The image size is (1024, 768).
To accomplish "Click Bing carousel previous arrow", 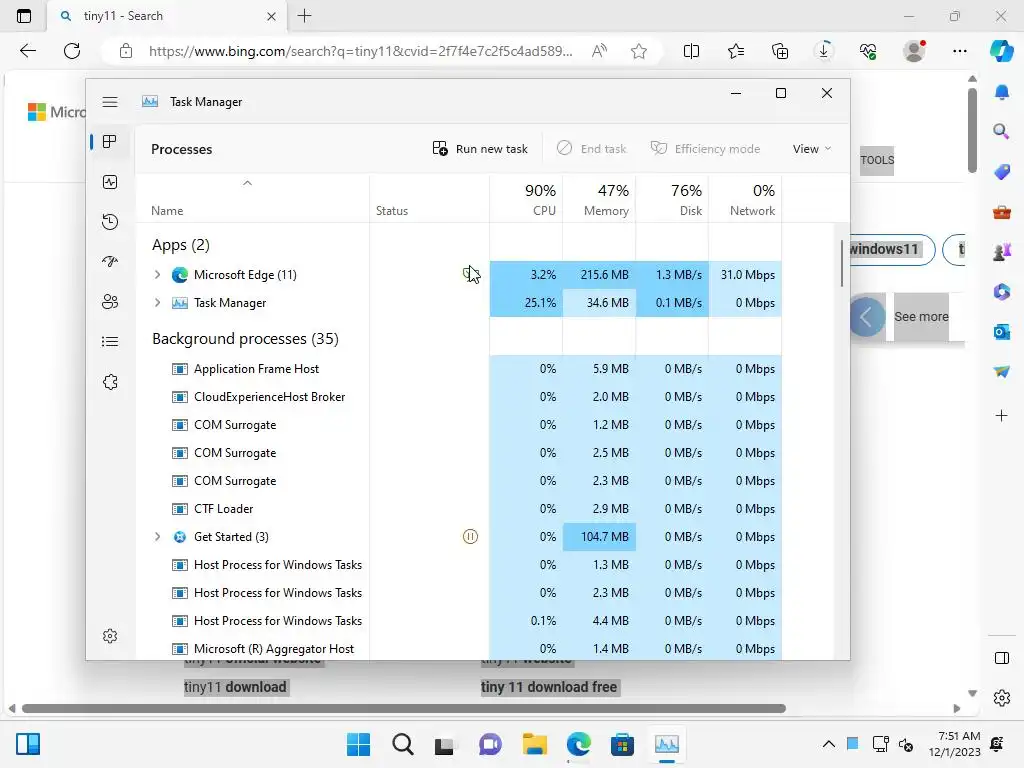I will click(x=867, y=317).
